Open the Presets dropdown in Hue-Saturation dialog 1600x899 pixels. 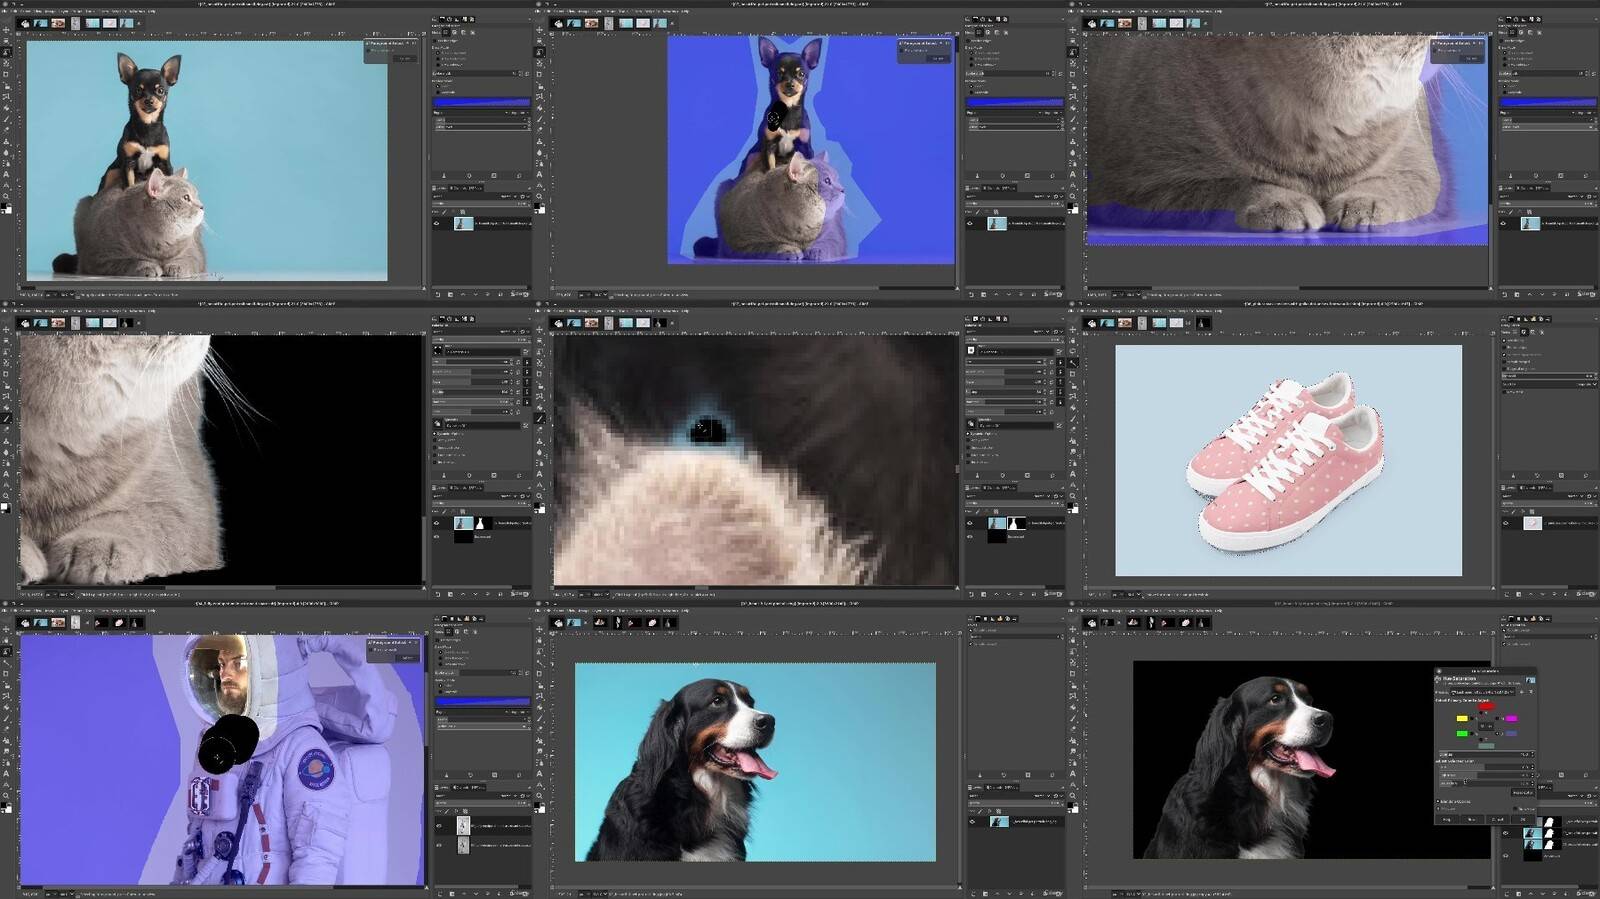click(1482, 692)
